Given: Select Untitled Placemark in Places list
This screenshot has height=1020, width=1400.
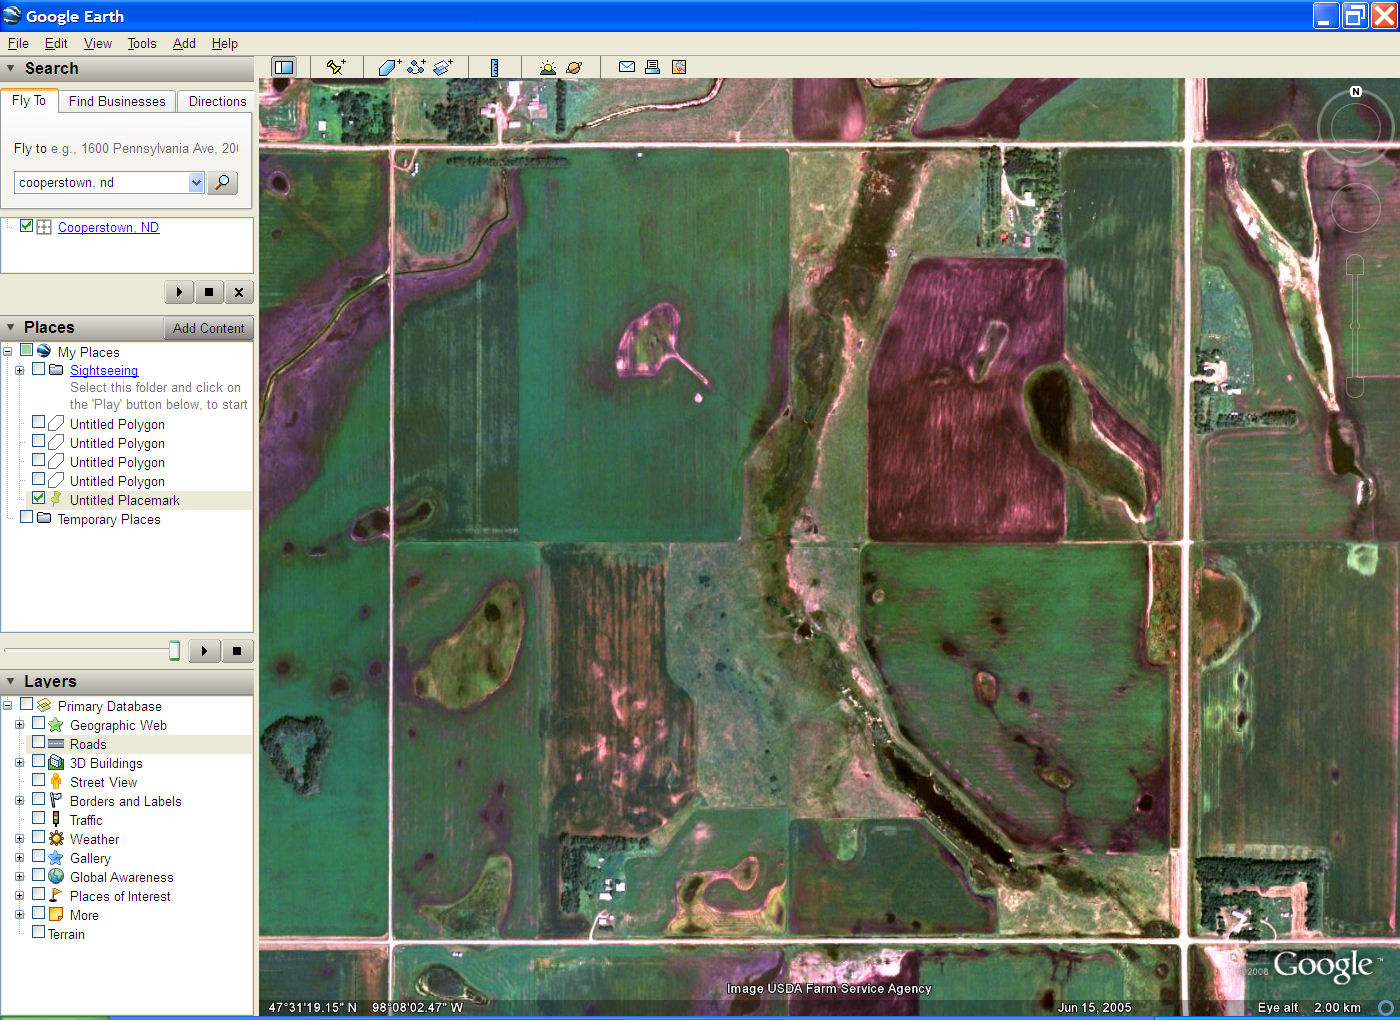Looking at the screenshot, I should [x=125, y=500].
